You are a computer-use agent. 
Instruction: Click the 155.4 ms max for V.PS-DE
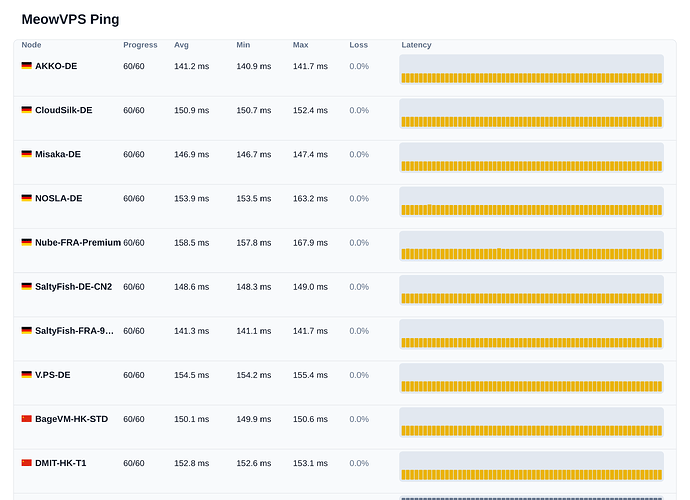tap(310, 375)
